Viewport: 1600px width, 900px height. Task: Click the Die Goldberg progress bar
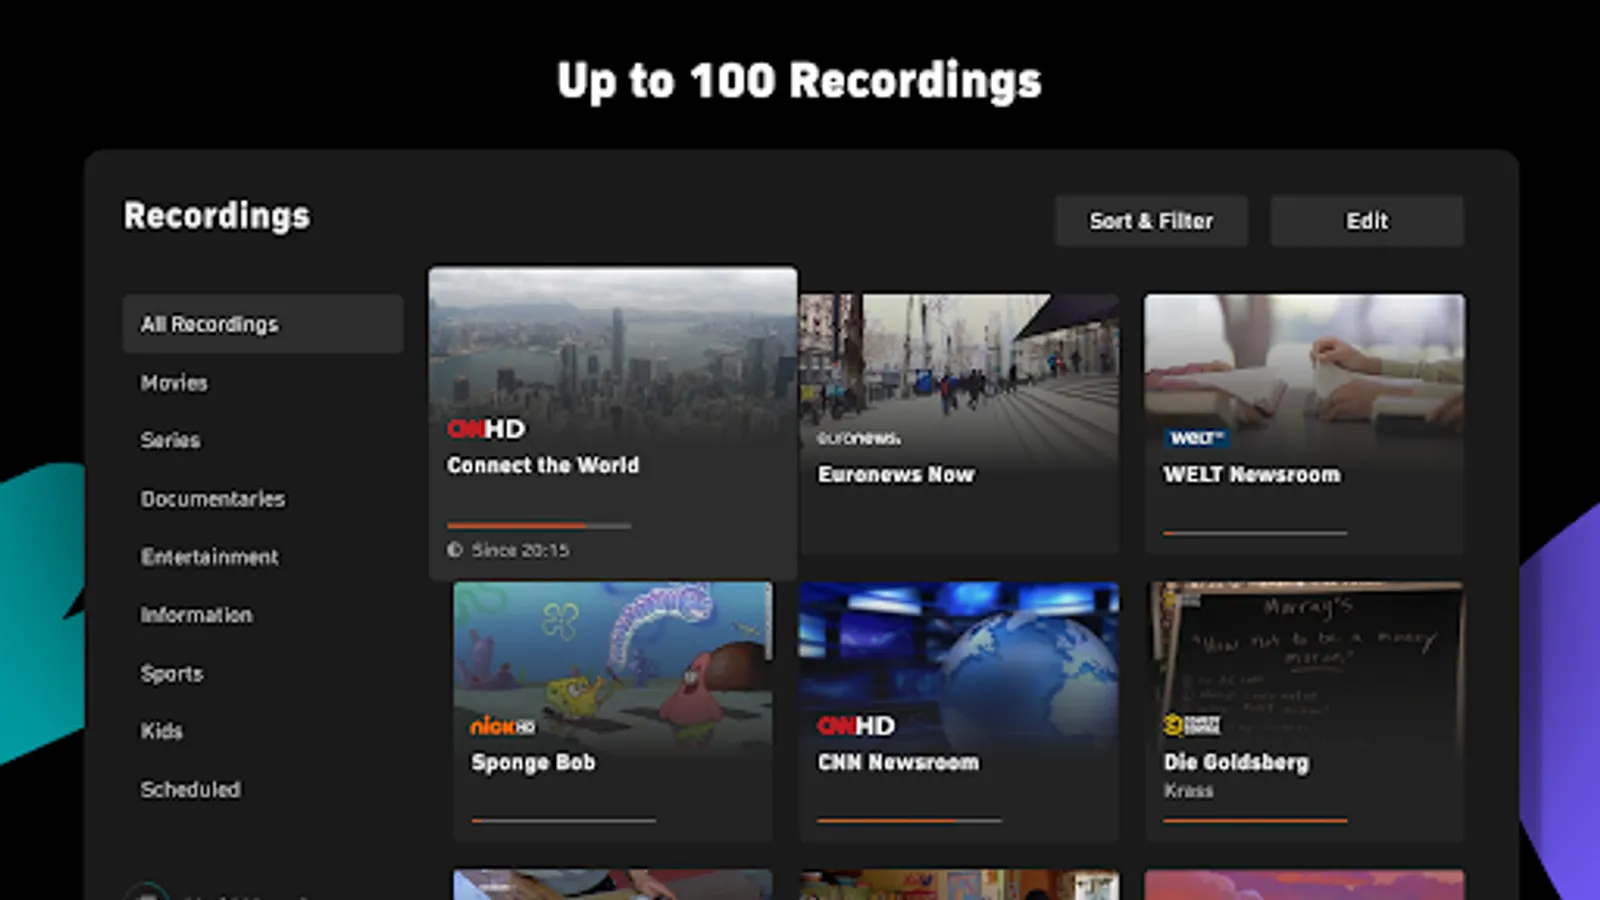(1255, 821)
